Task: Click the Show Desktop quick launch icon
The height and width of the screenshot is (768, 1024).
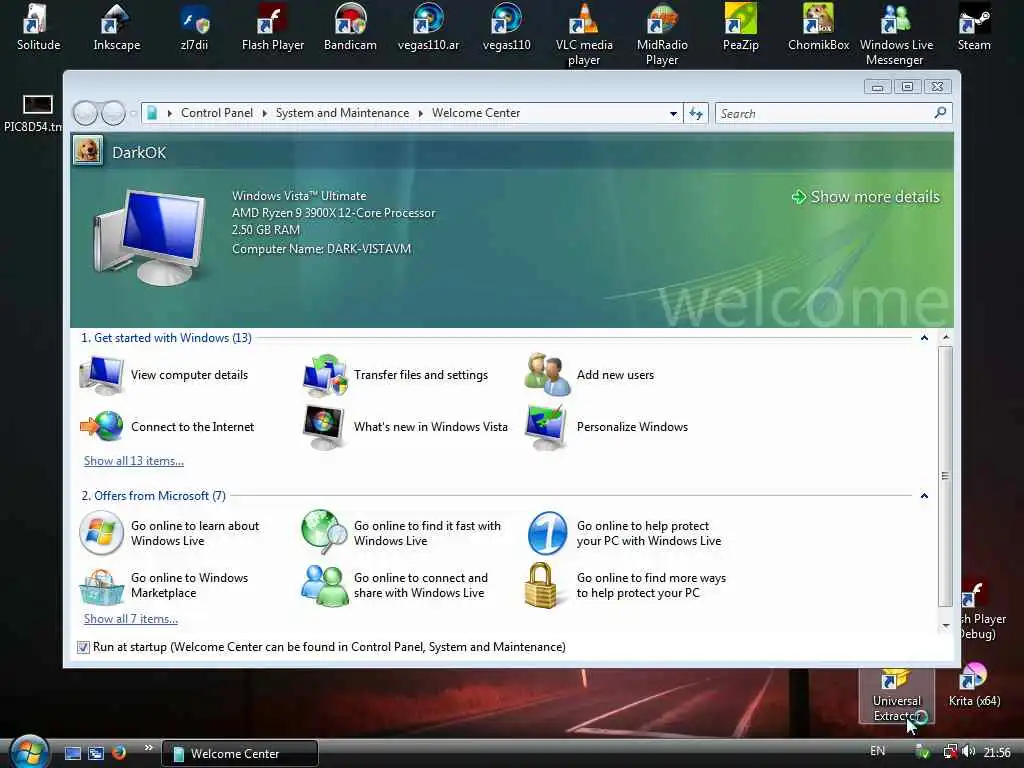Action: [72, 753]
